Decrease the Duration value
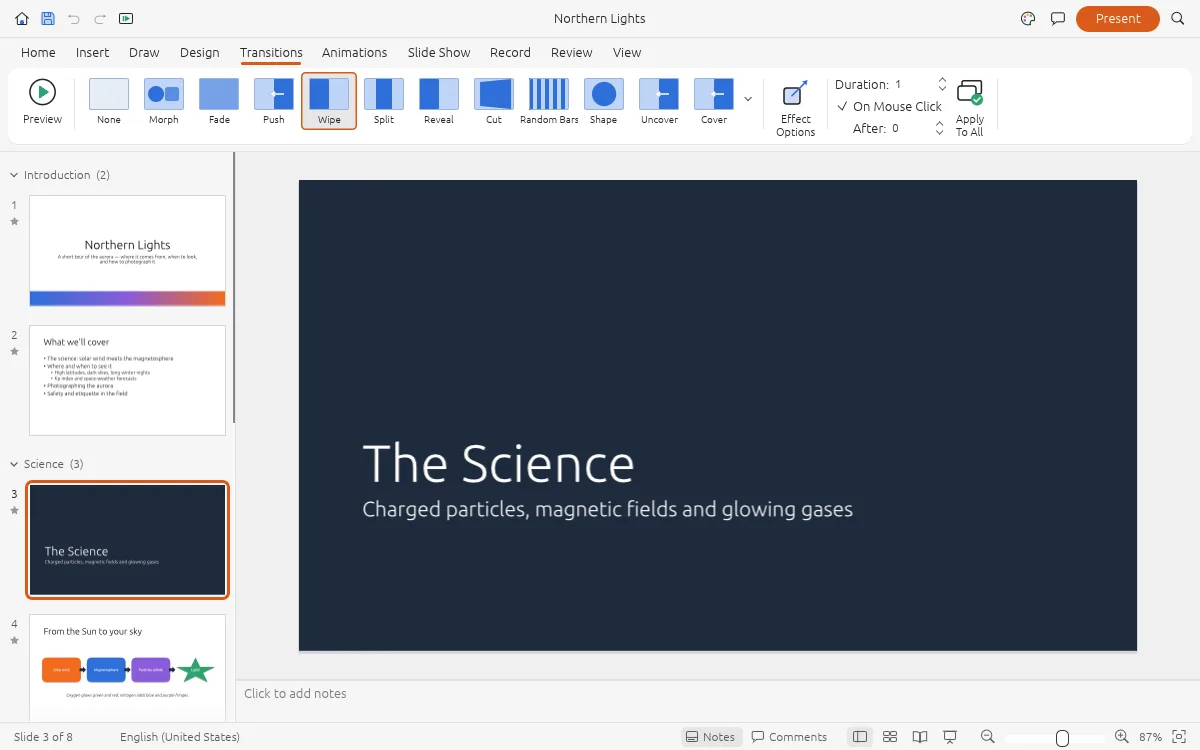1200x750 pixels. tap(942, 89)
